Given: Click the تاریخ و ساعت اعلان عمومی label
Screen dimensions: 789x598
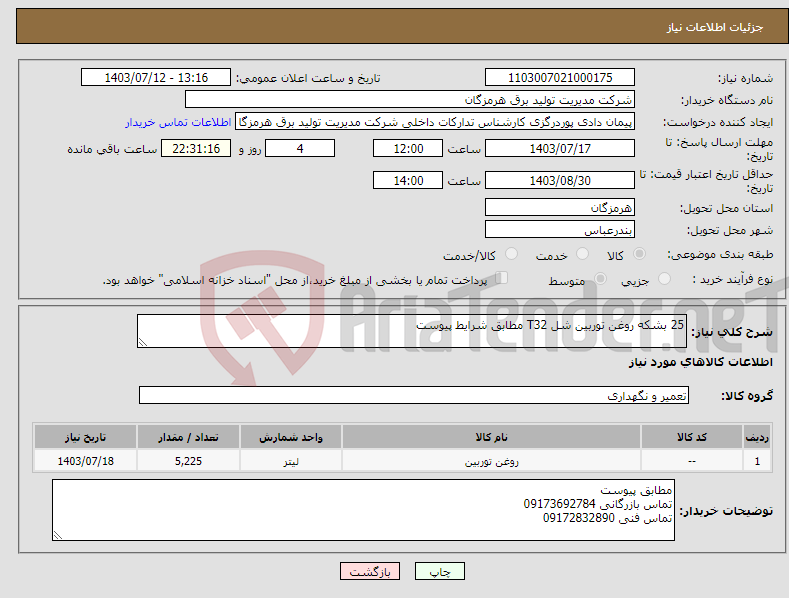Looking at the screenshot, I should (308, 78).
